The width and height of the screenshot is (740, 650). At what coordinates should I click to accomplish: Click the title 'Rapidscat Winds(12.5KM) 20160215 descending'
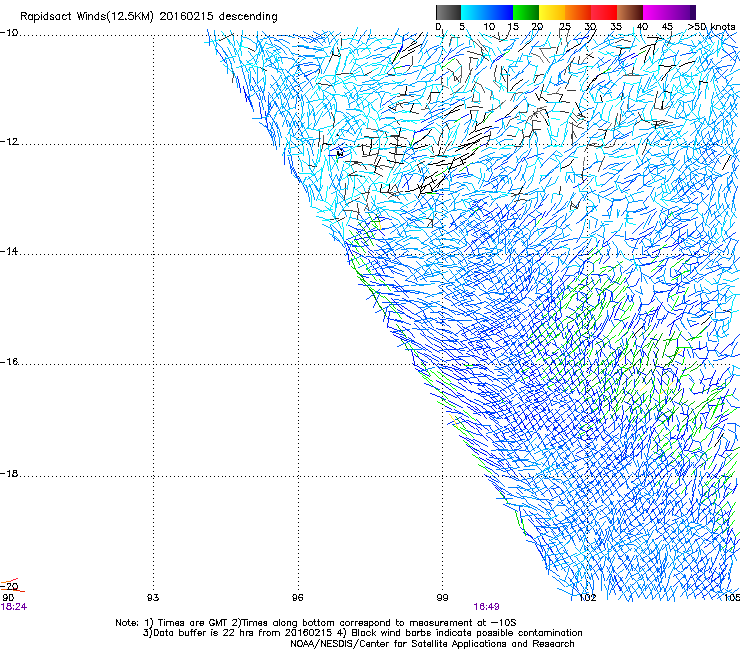tap(149, 17)
